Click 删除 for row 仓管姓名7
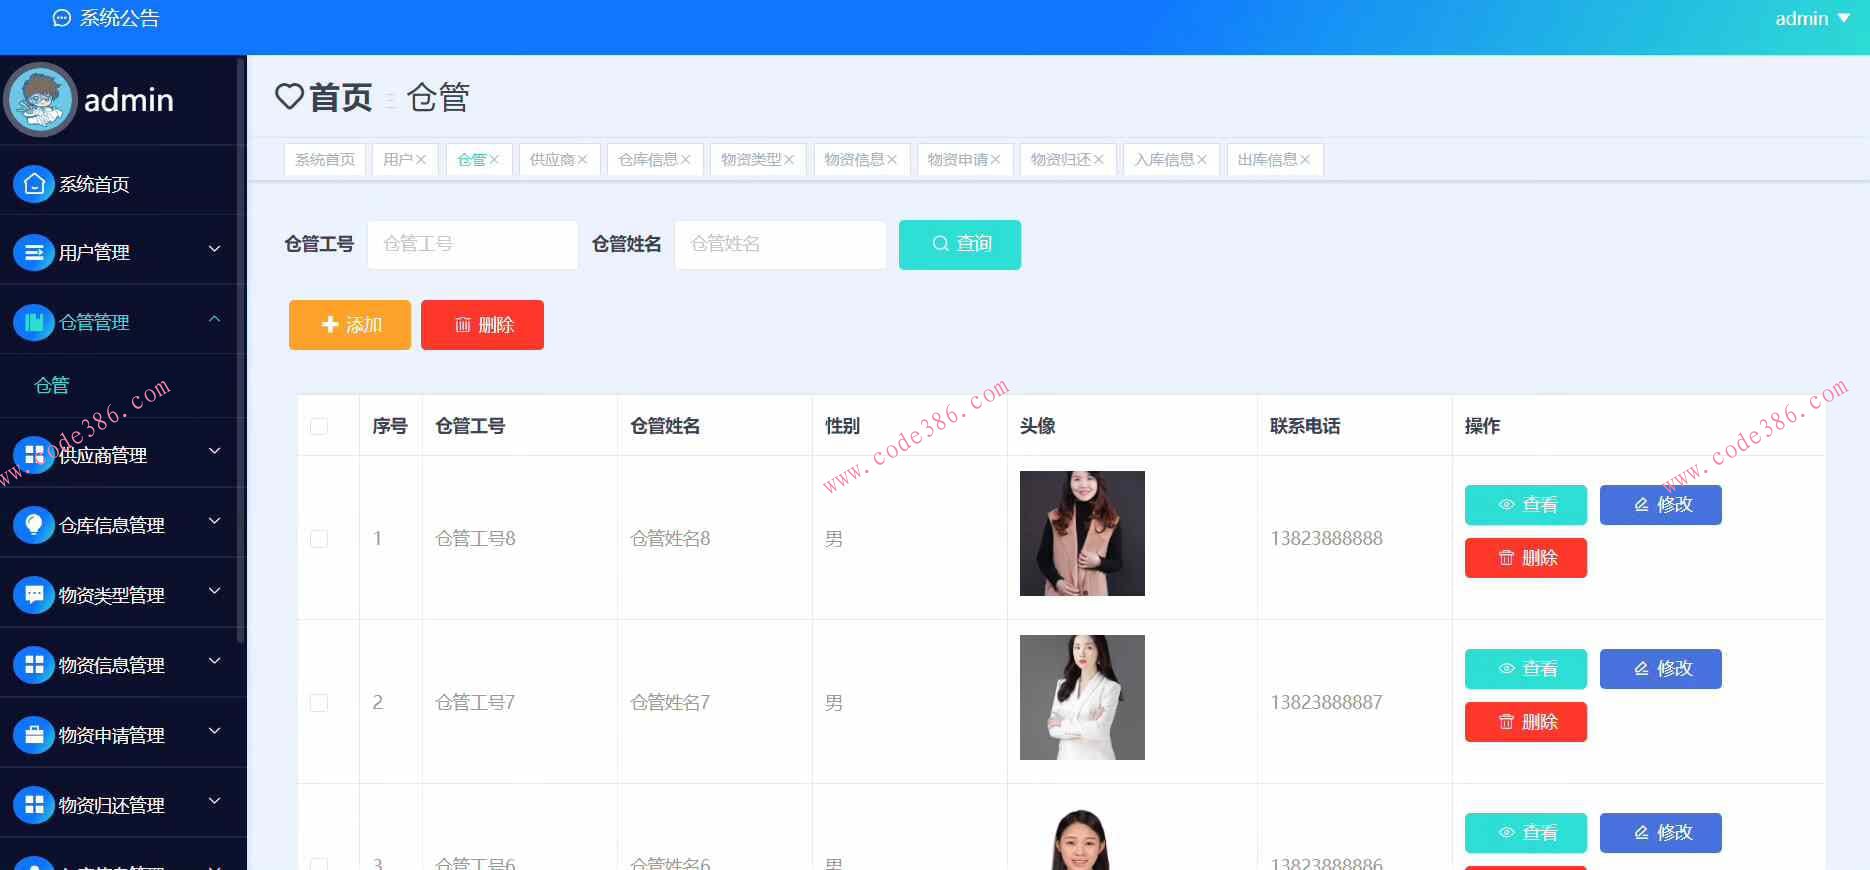This screenshot has height=870, width=1870. 1526,722
